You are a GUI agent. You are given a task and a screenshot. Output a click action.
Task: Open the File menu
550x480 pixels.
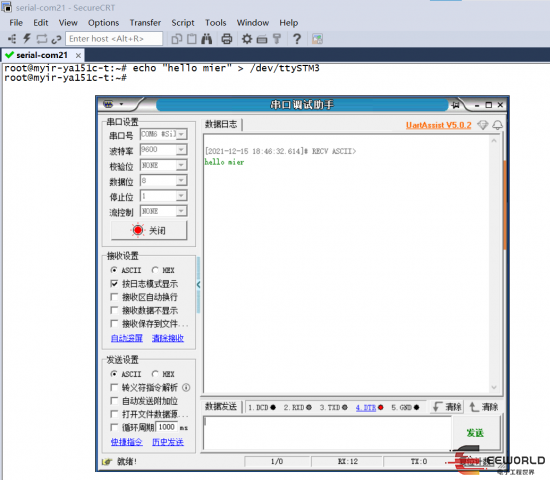coord(16,23)
